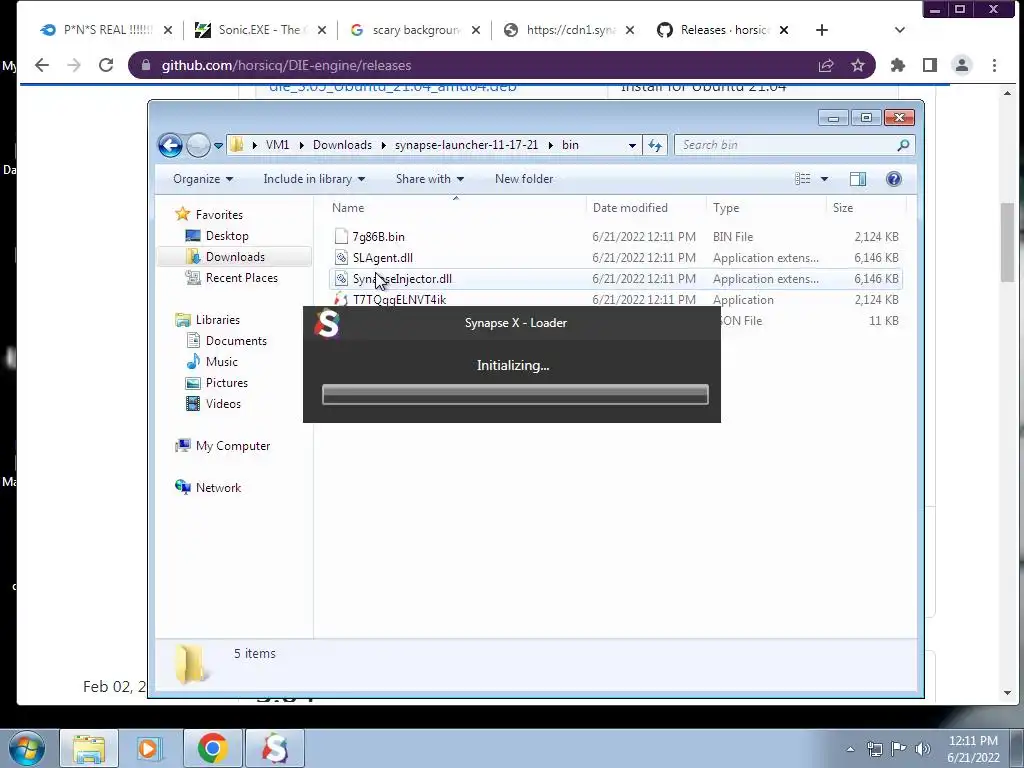The image size is (1024, 768).
Task: Open a new Chrome tab
Action: 822,30
